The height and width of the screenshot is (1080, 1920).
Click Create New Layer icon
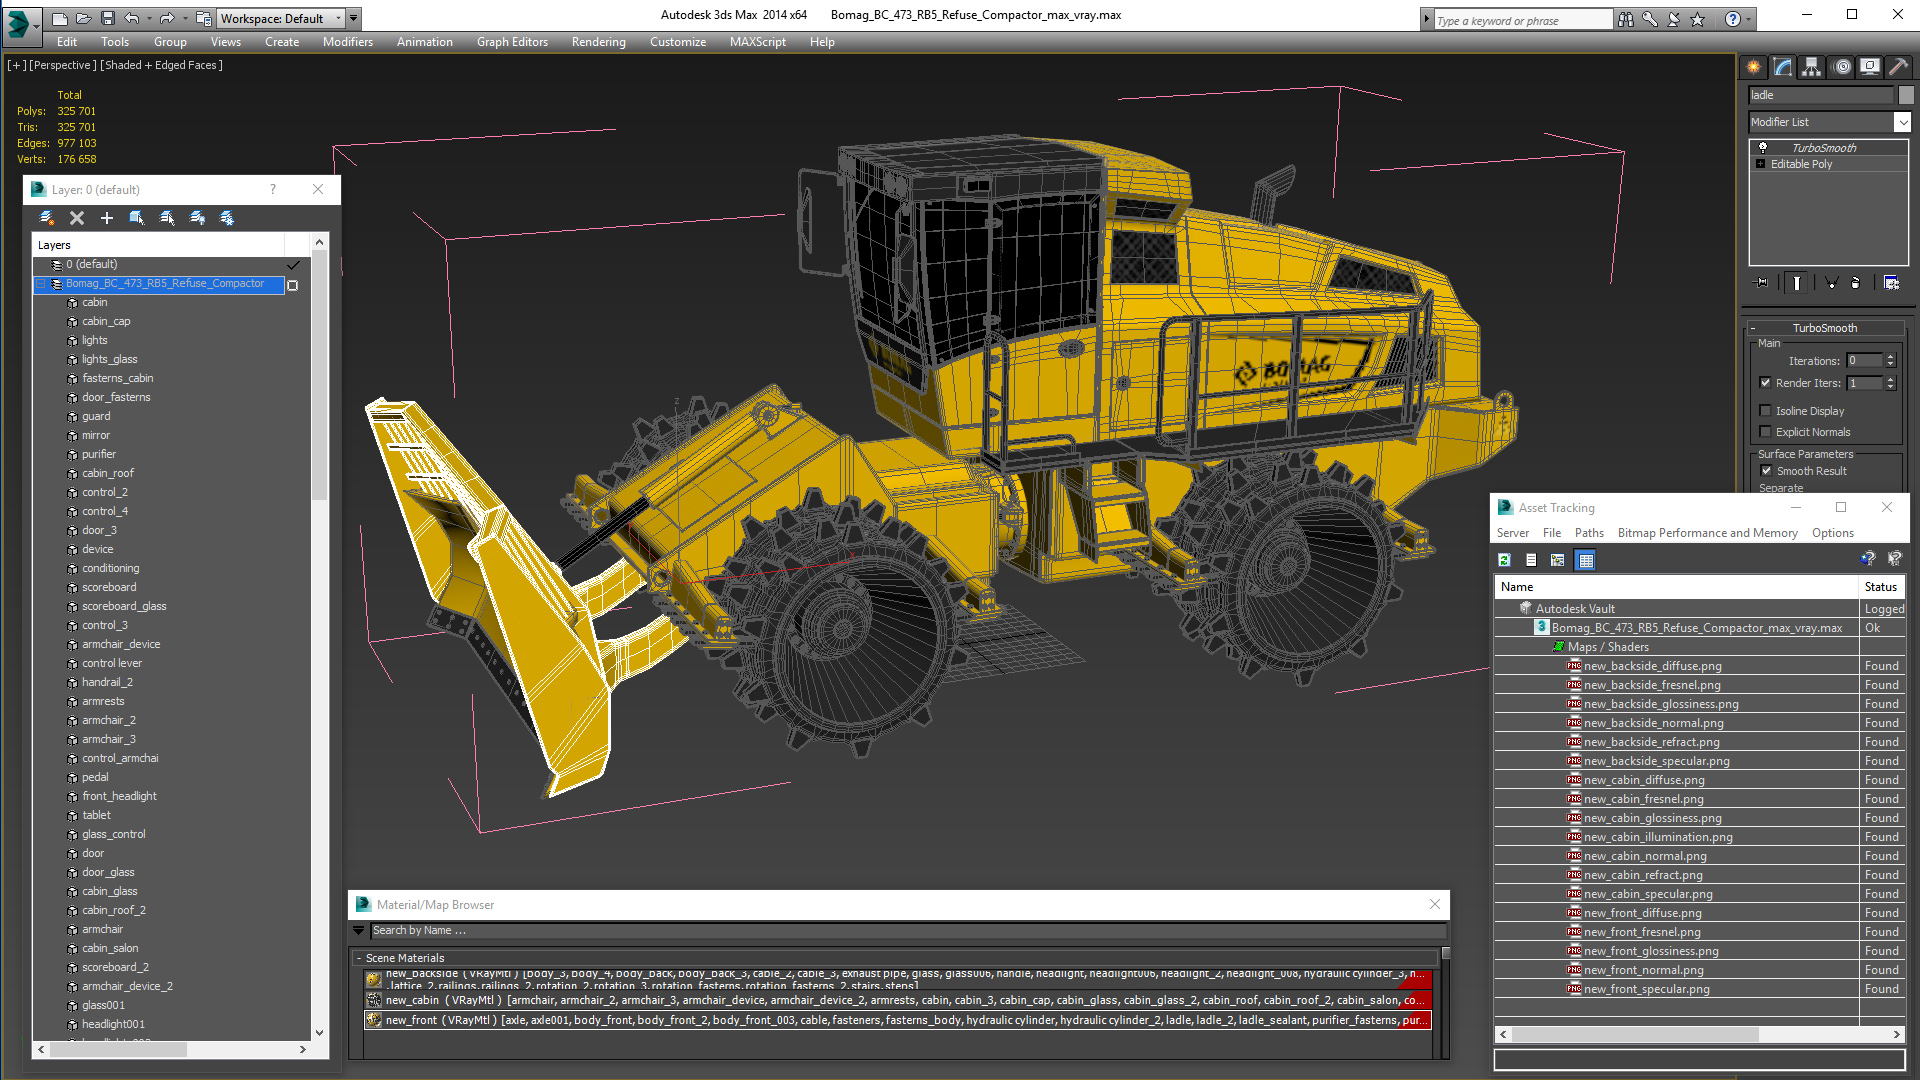coord(47,218)
